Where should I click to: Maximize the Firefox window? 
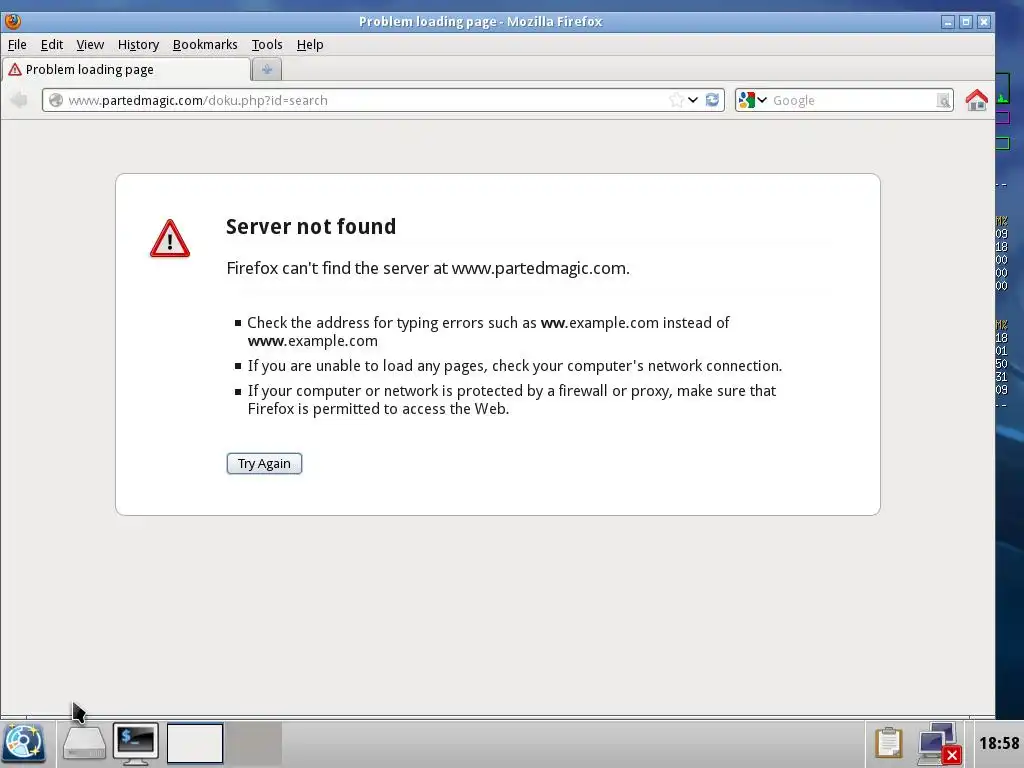(x=966, y=22)
